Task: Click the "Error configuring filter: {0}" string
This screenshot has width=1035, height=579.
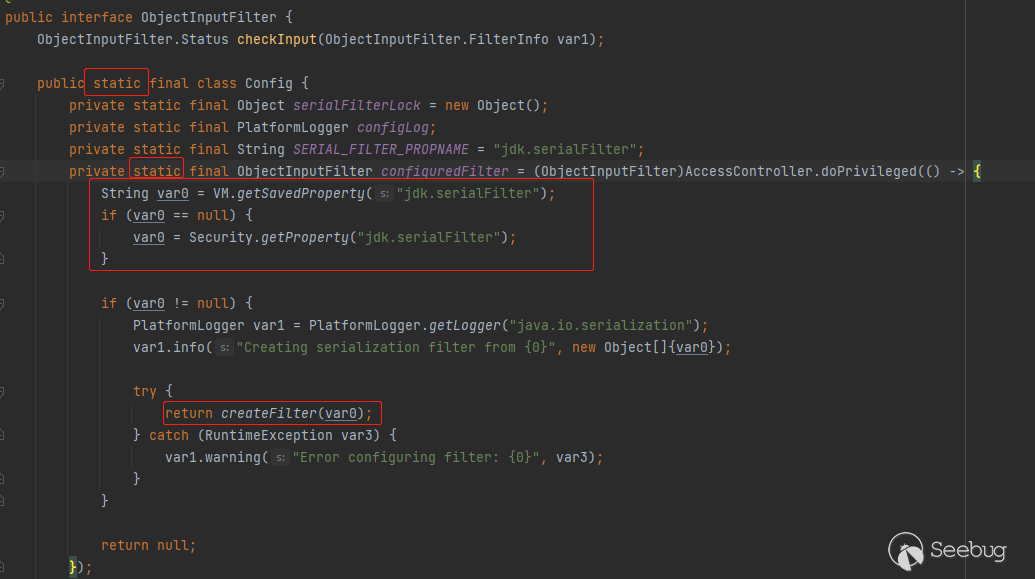Action: point(417,458)
